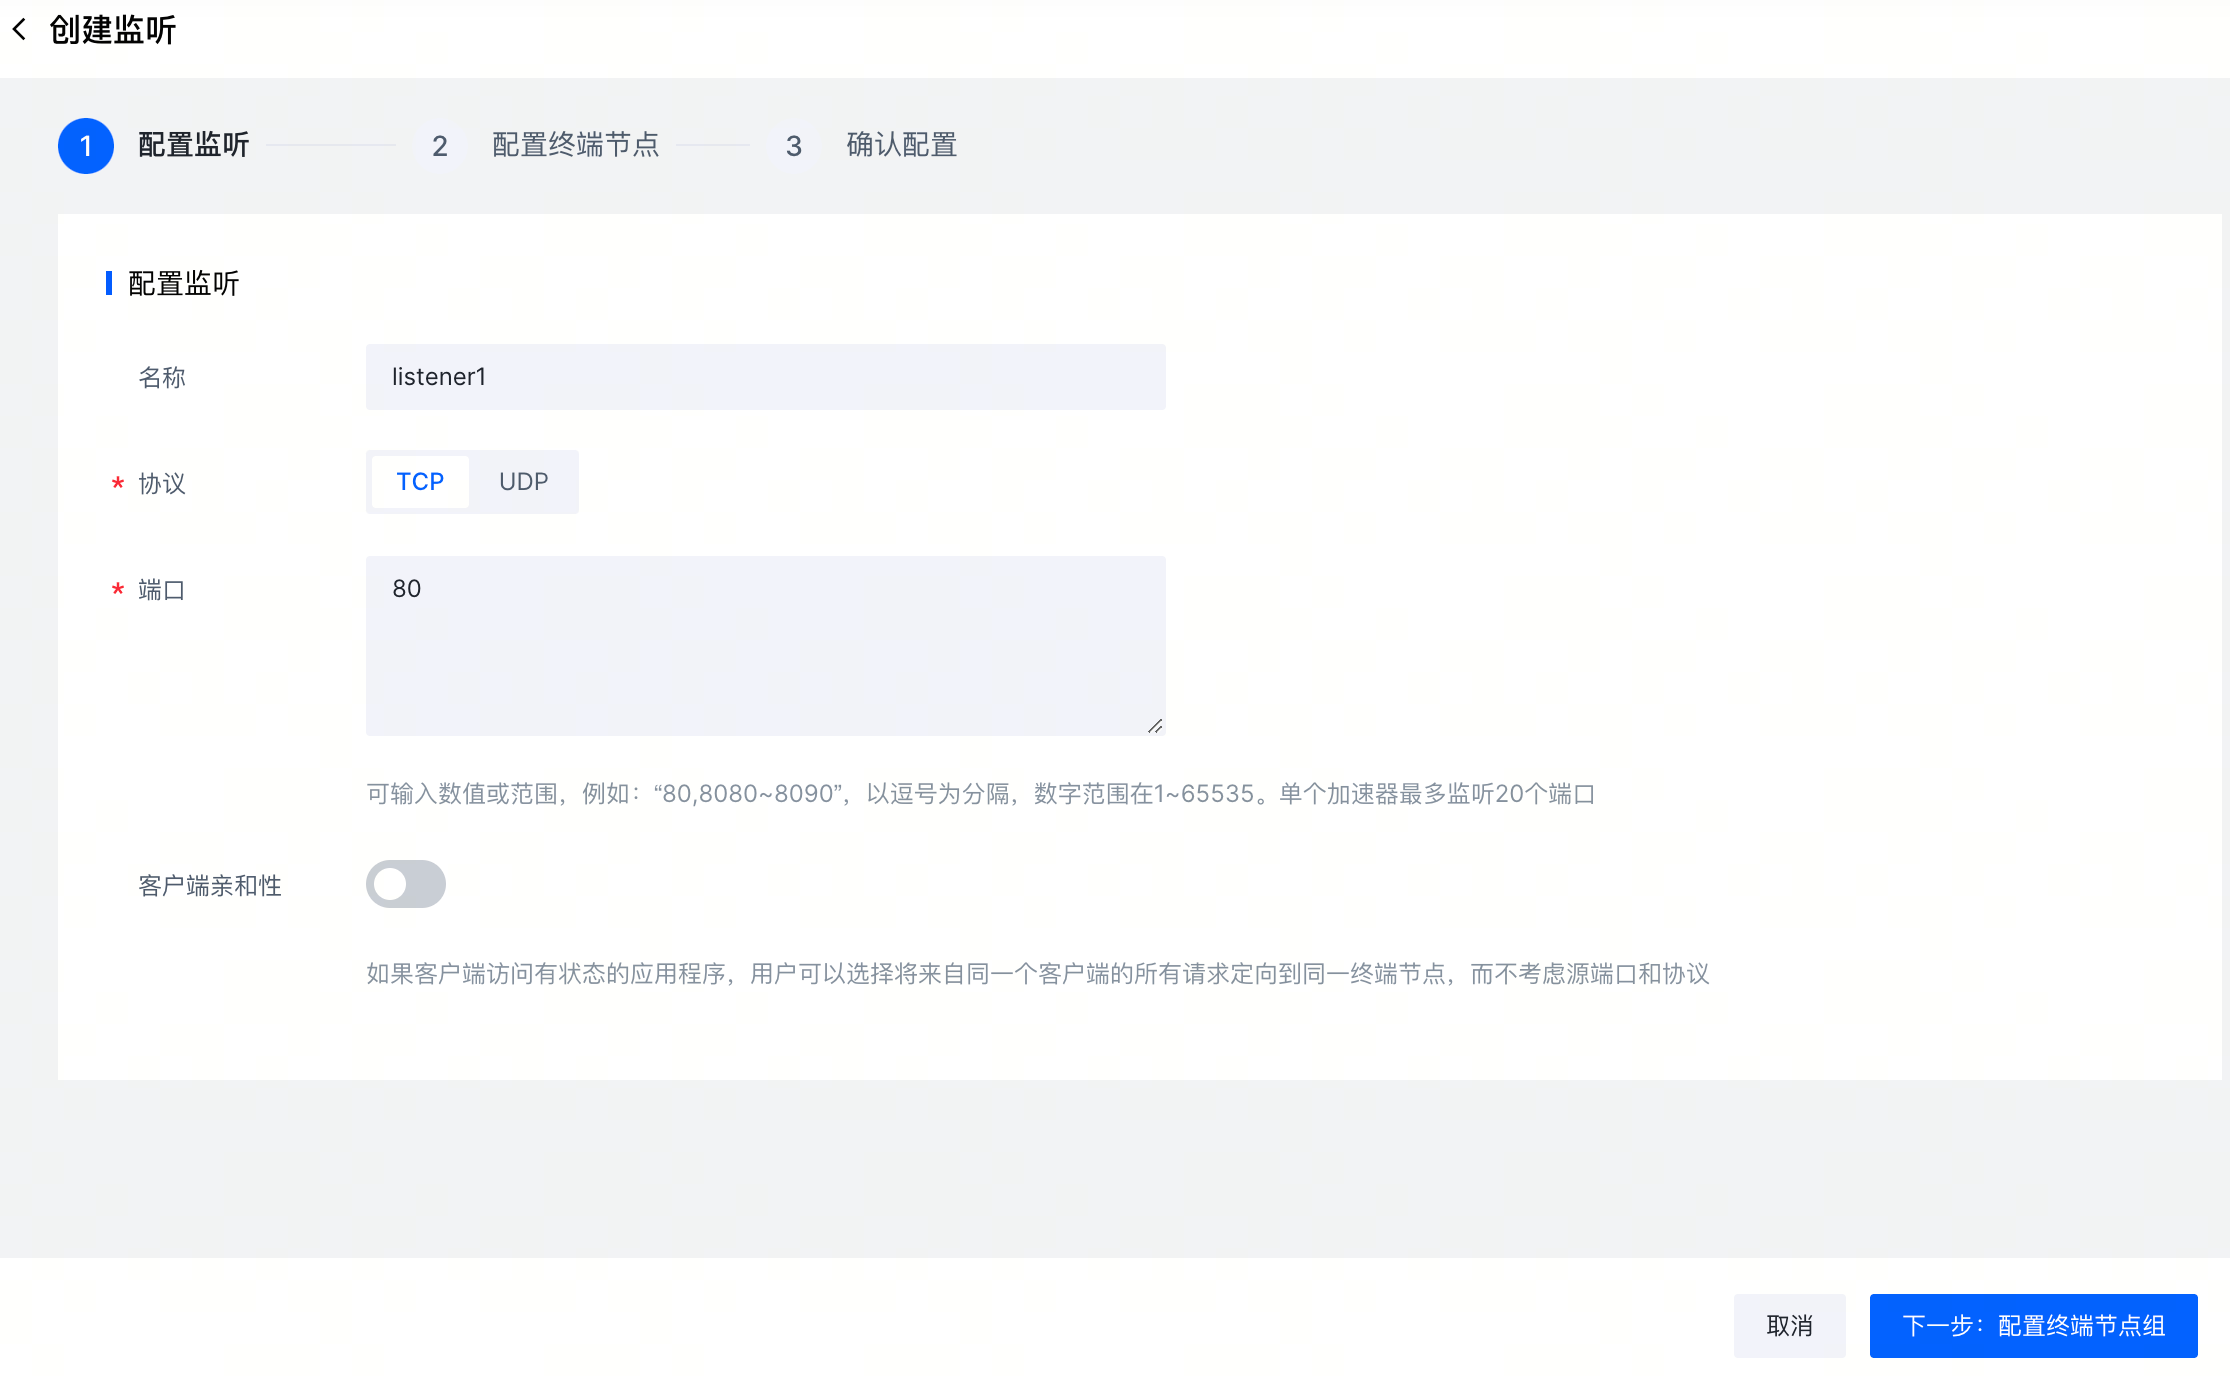
Task: Select the TCP protocol option
Action: pos(420,482)
